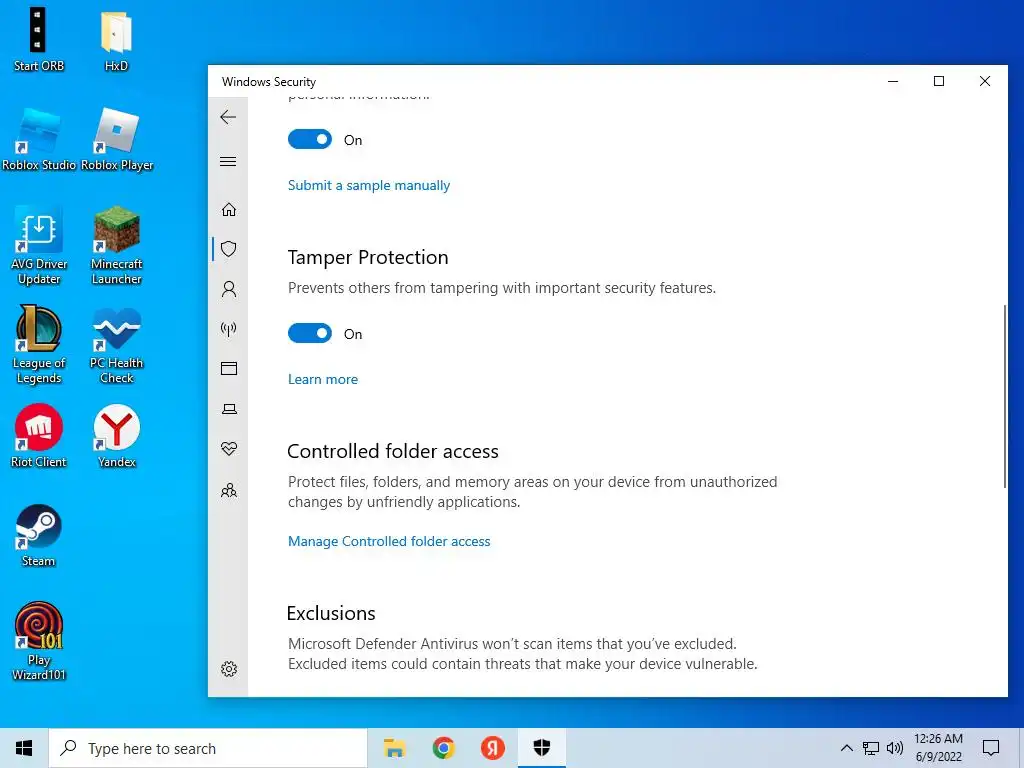The image size is (1024, 768).
Task: Go to Home in the Security sidebar
Action: point(229,209)
